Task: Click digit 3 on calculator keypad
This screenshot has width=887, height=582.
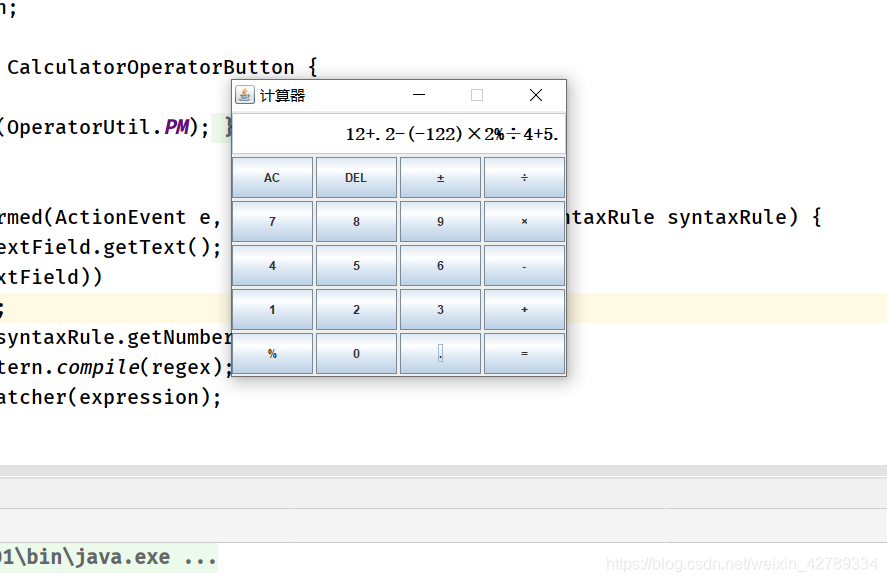Action: coord(440,309)
